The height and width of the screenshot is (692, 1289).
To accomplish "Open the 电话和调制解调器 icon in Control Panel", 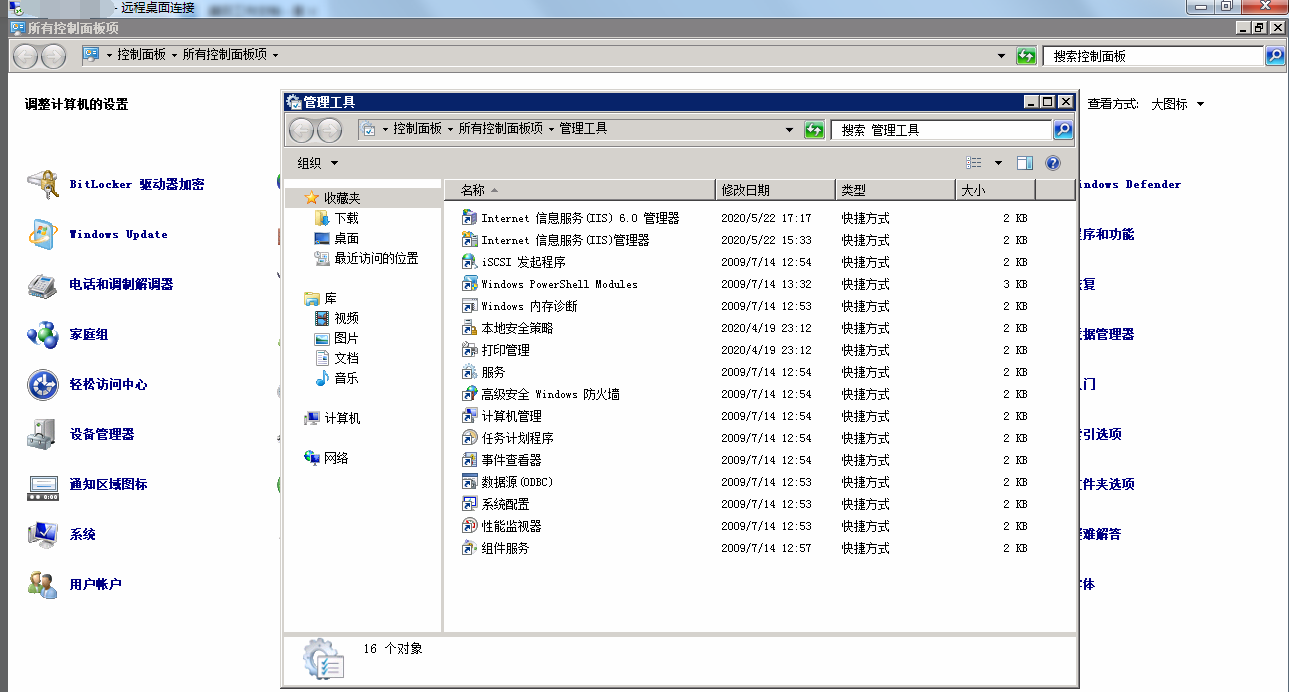I will [43, 284].
